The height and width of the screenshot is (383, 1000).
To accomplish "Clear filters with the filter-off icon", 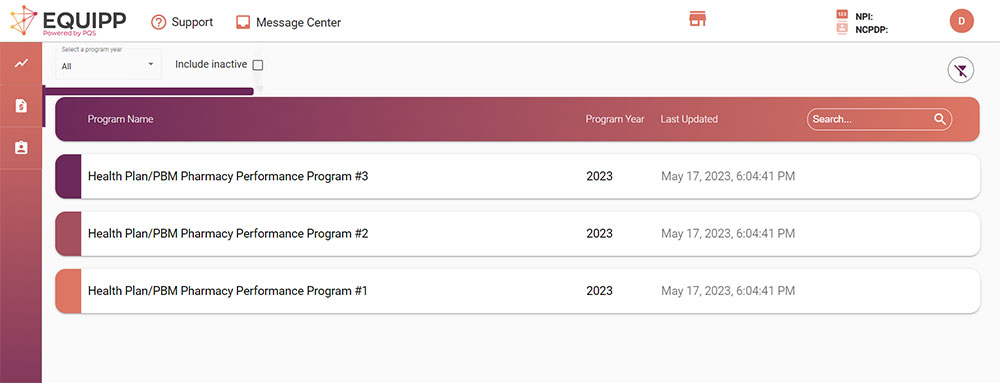I will tap(960, 70).
